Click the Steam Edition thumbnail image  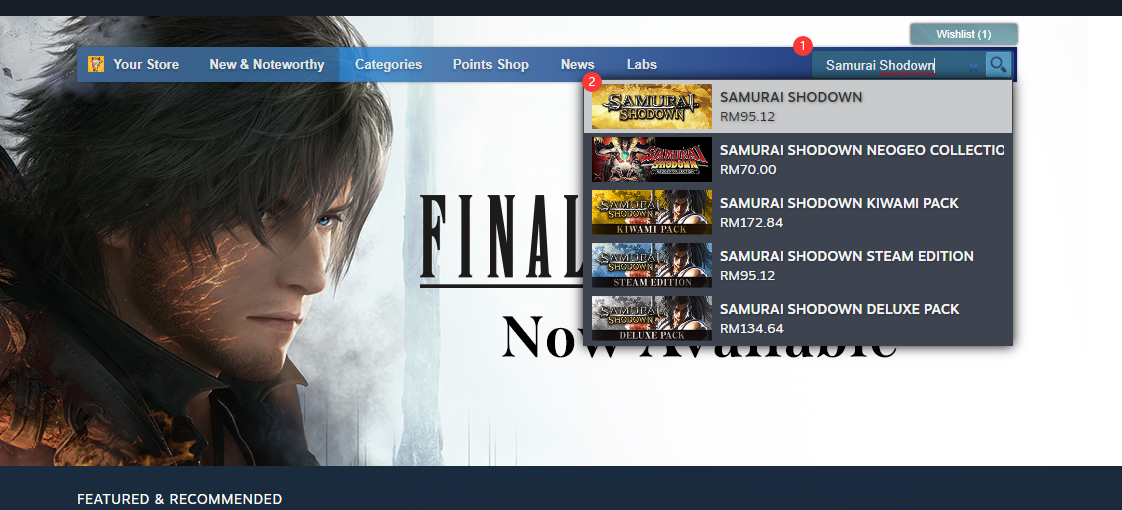click(652, 265)
